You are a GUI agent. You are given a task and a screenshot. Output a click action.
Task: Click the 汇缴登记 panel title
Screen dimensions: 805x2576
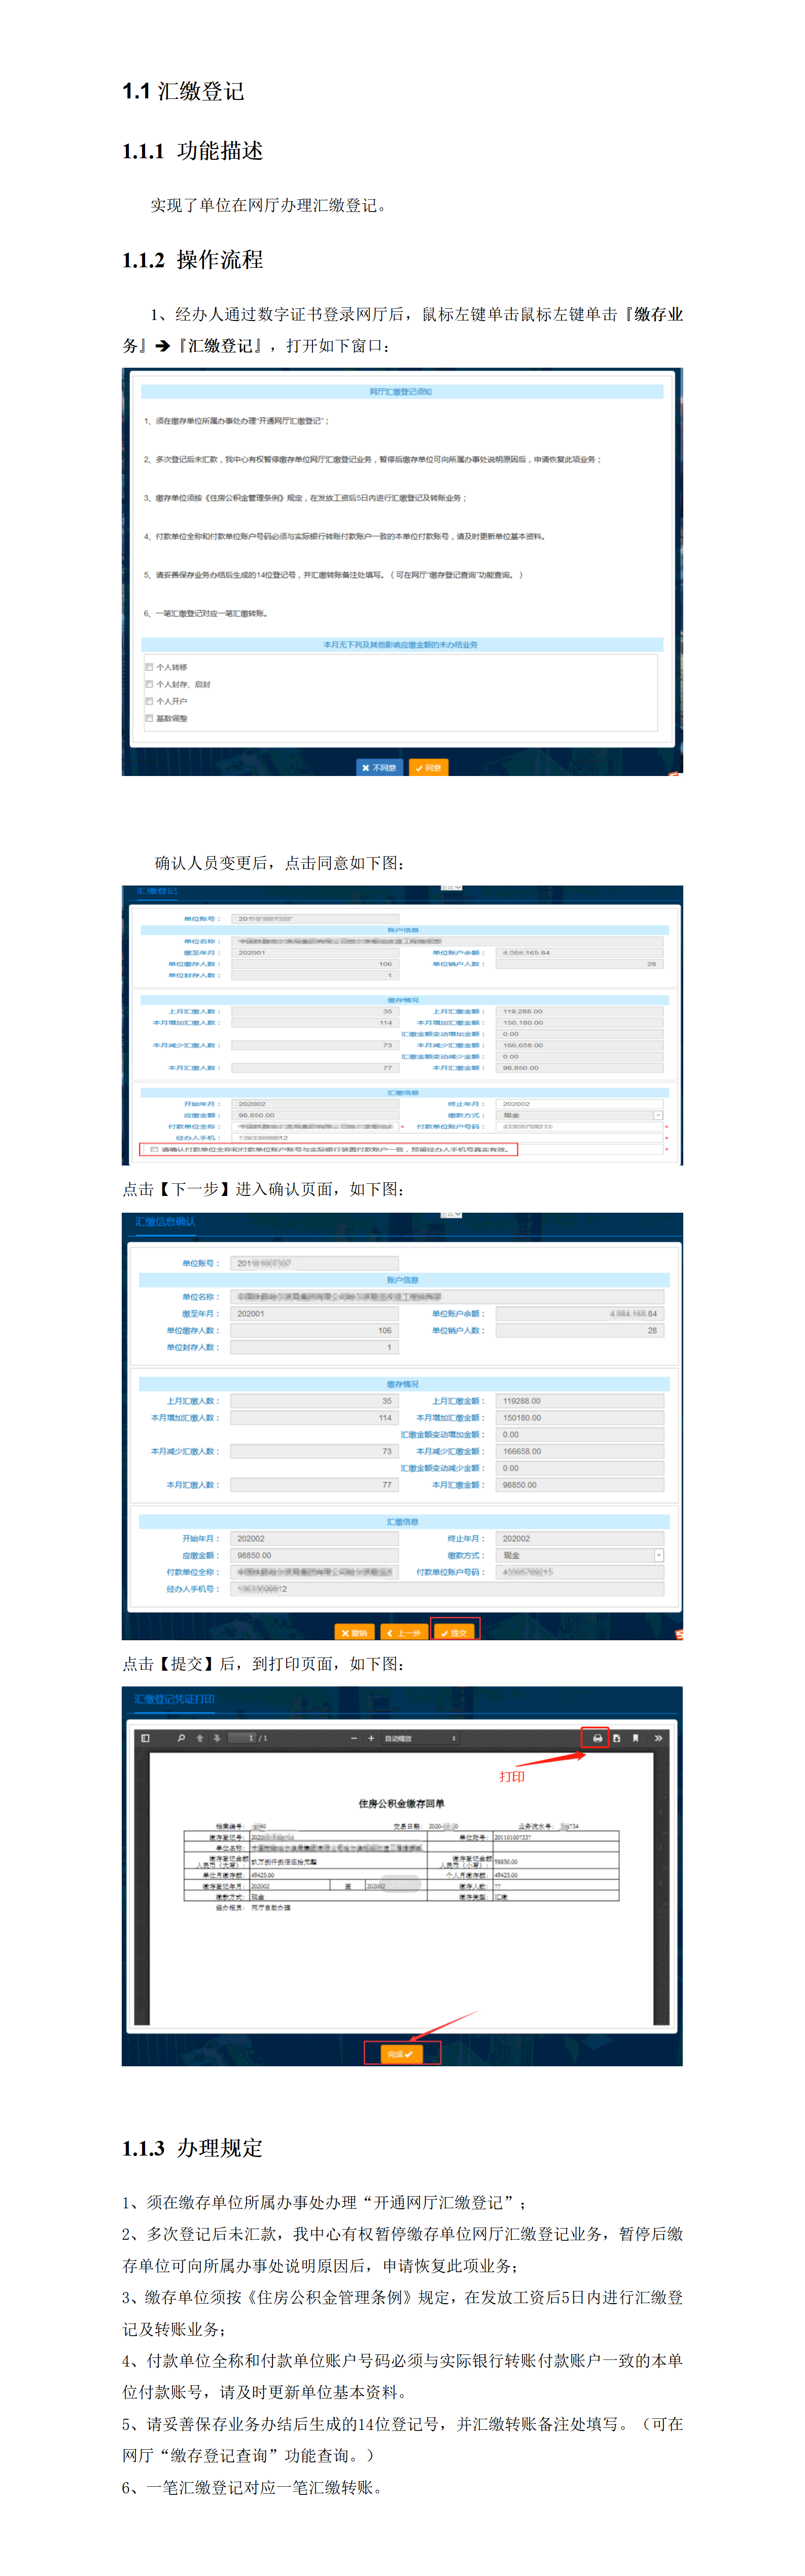pos(157,890)
